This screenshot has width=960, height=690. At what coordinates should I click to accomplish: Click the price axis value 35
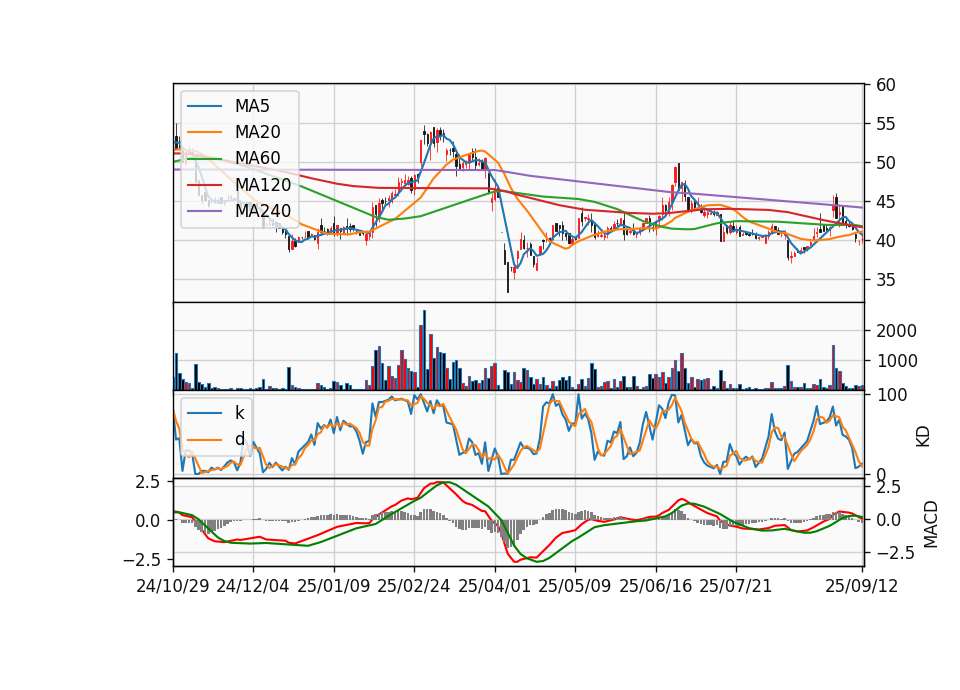885,280
